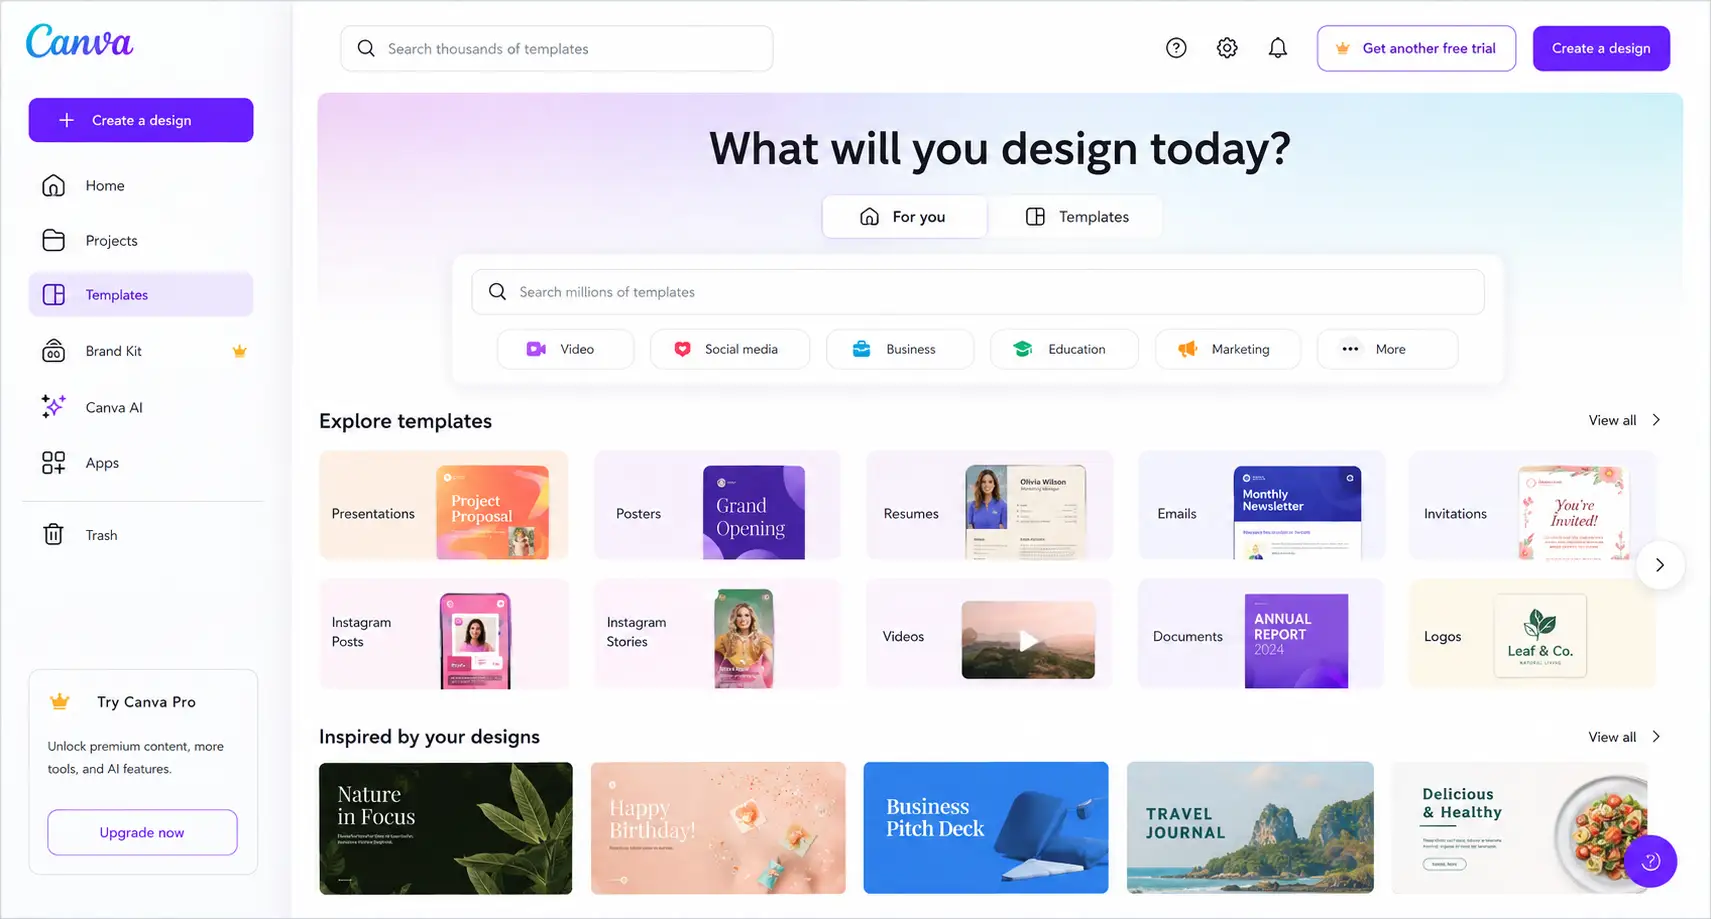
Task: Click the Brand Kit crown badge
Action: (239, 351)
